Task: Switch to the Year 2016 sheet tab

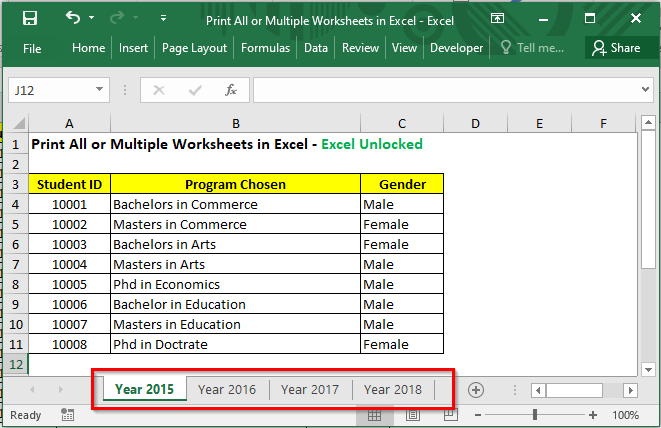Action: click(x=227, y=389)
